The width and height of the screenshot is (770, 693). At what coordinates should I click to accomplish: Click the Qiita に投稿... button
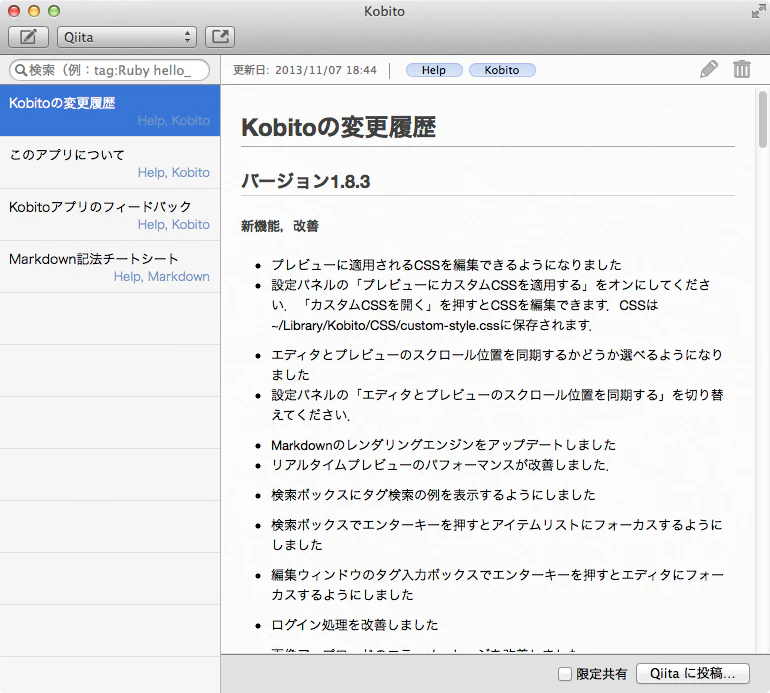click(692, 673)
